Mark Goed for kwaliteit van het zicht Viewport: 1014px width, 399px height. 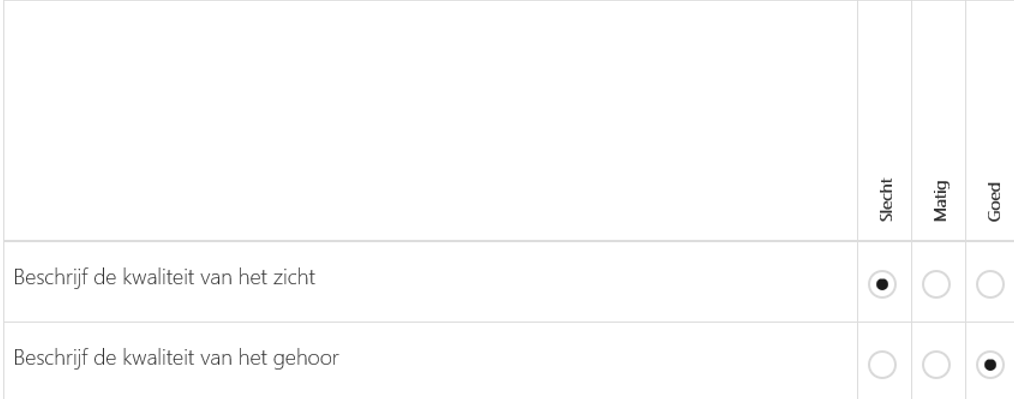pyautogui.click(x=990, y=284)
